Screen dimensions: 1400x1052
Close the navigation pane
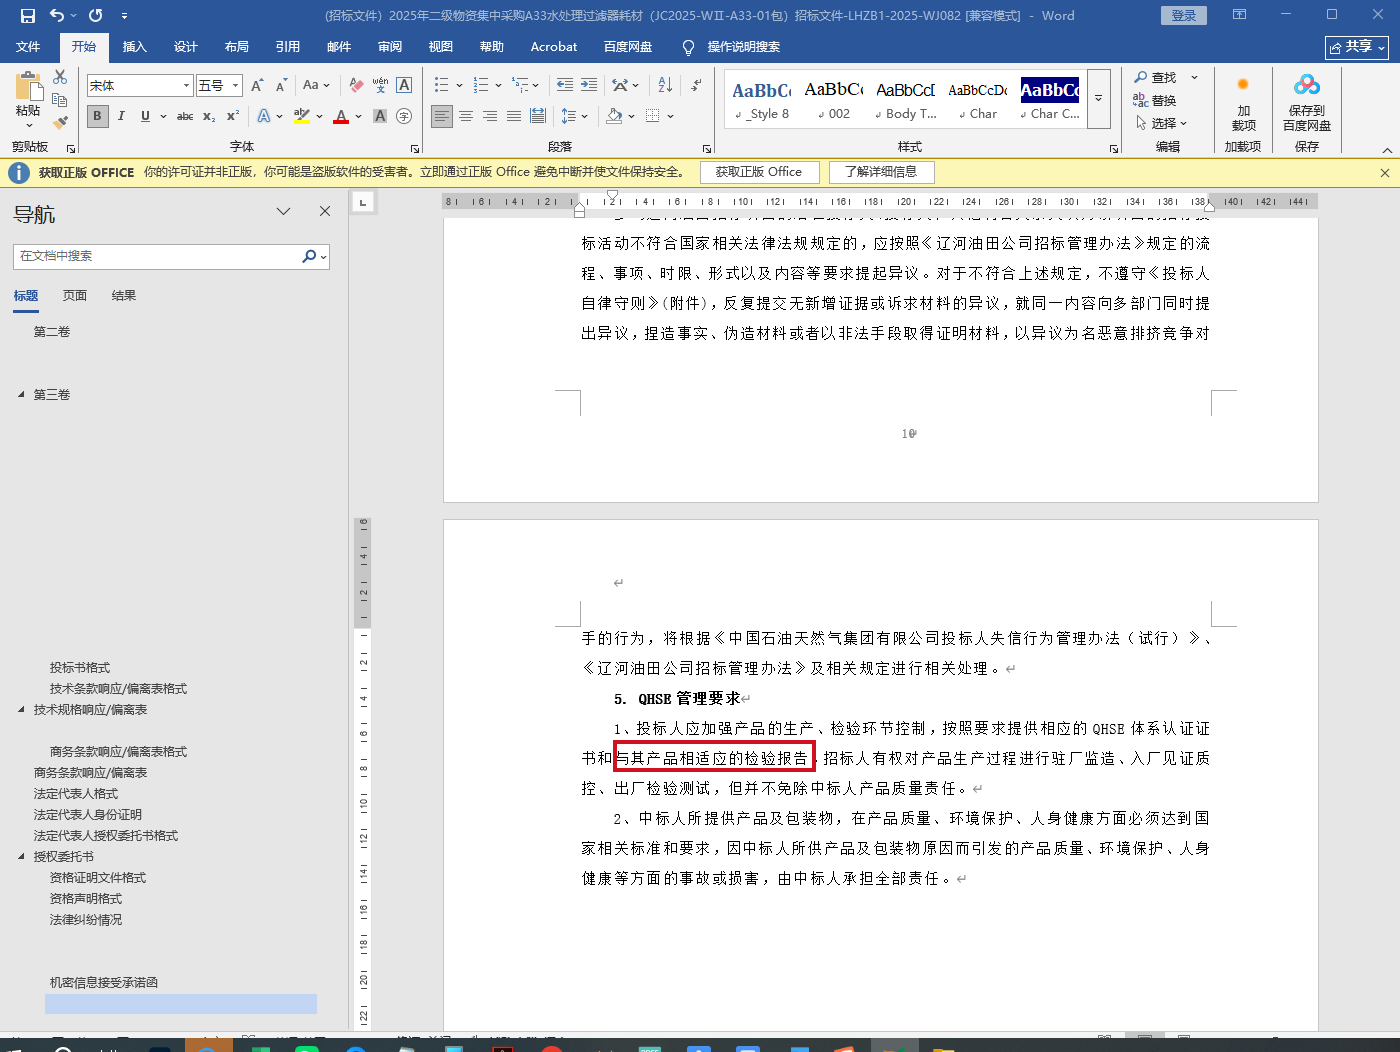coord(325,211)
